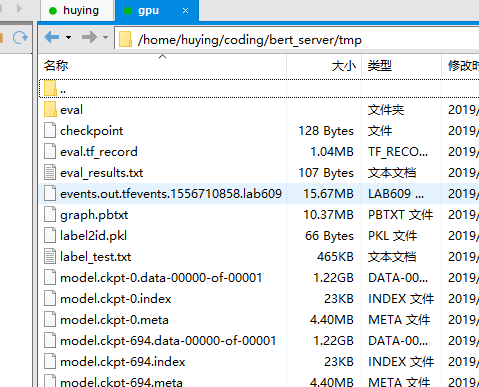This screenshot has height=387, width=479.
Task: Sort by the 名称 column header
Action: [x=162, y=66]
